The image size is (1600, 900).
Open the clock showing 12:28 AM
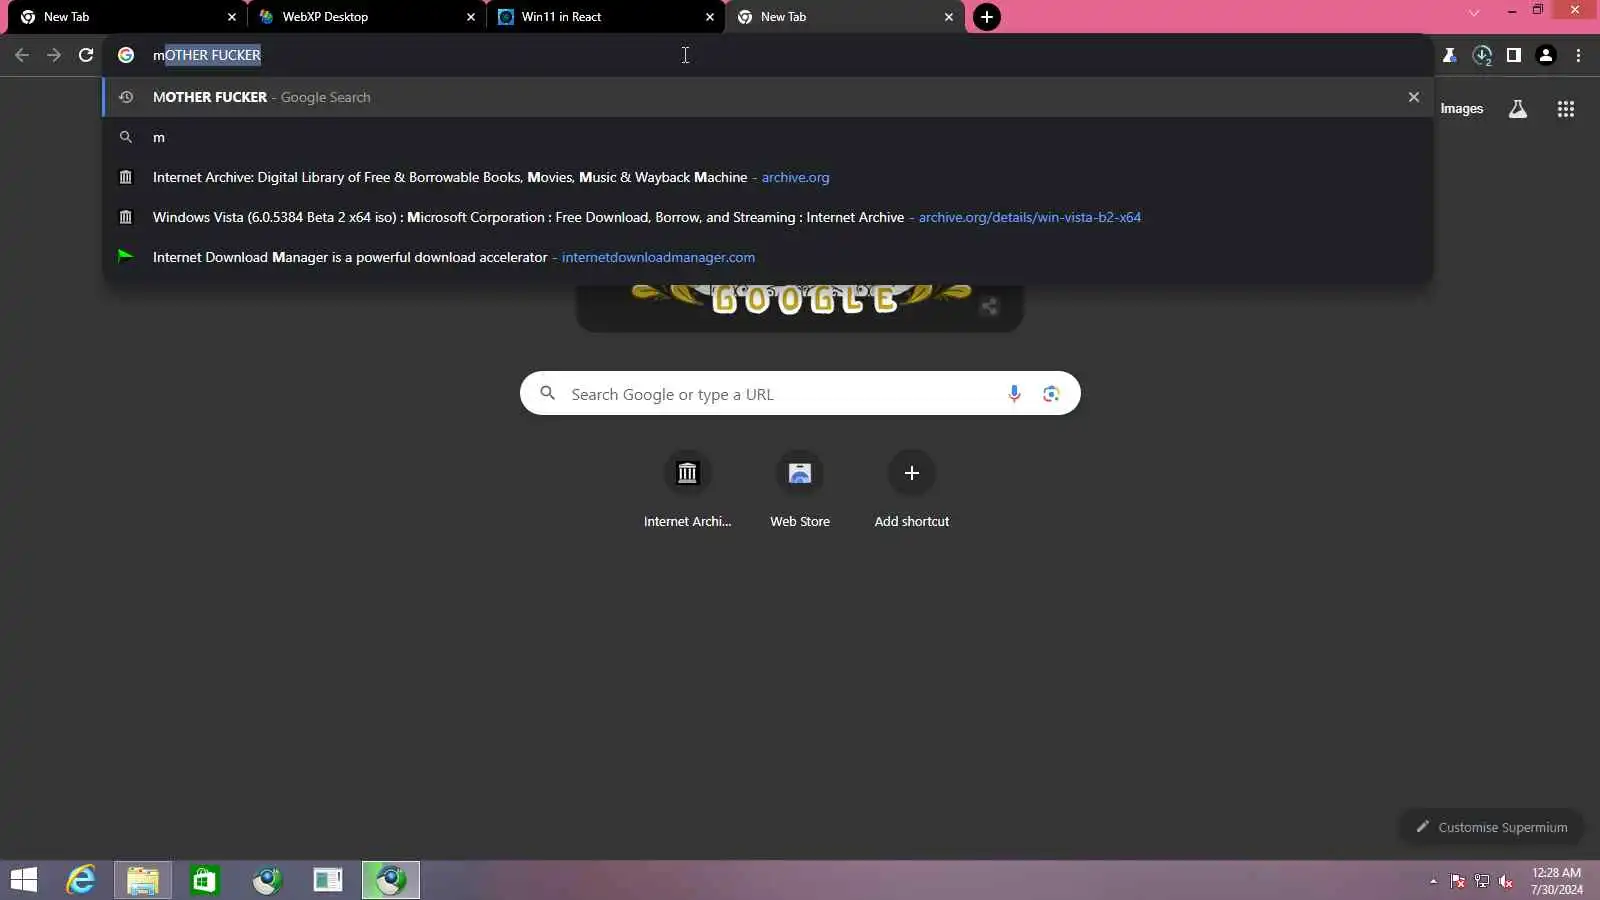coord(1556,880)
